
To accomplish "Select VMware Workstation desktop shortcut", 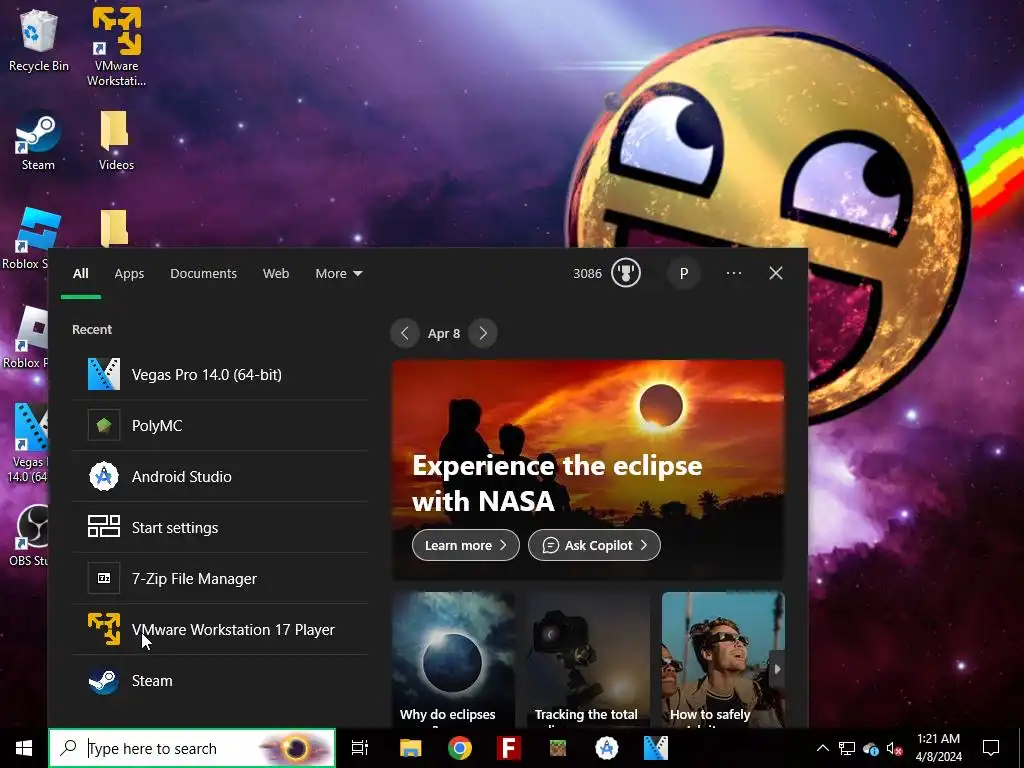I will (x=116, y=47).
